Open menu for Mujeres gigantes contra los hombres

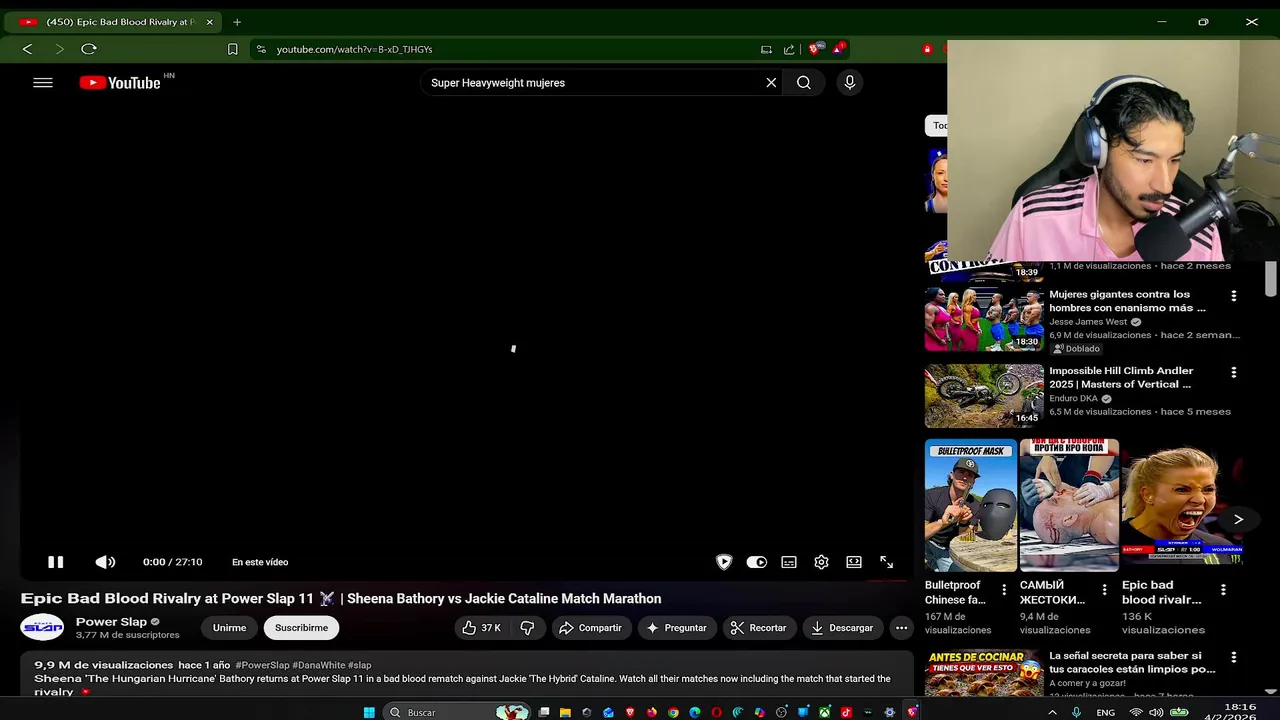pyautogui.click(x=1233, y=296)
